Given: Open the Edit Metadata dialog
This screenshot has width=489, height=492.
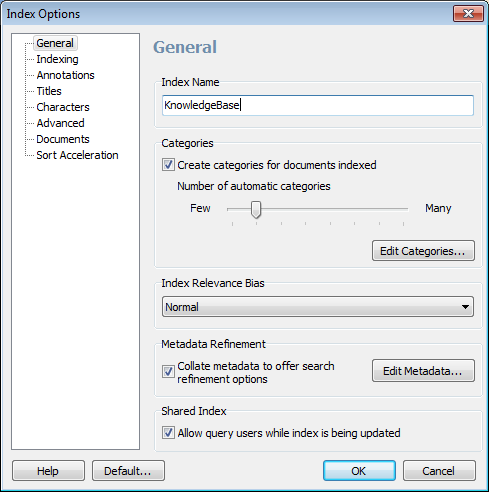Looking at the screenshot, I should click(x=423, y=371).
